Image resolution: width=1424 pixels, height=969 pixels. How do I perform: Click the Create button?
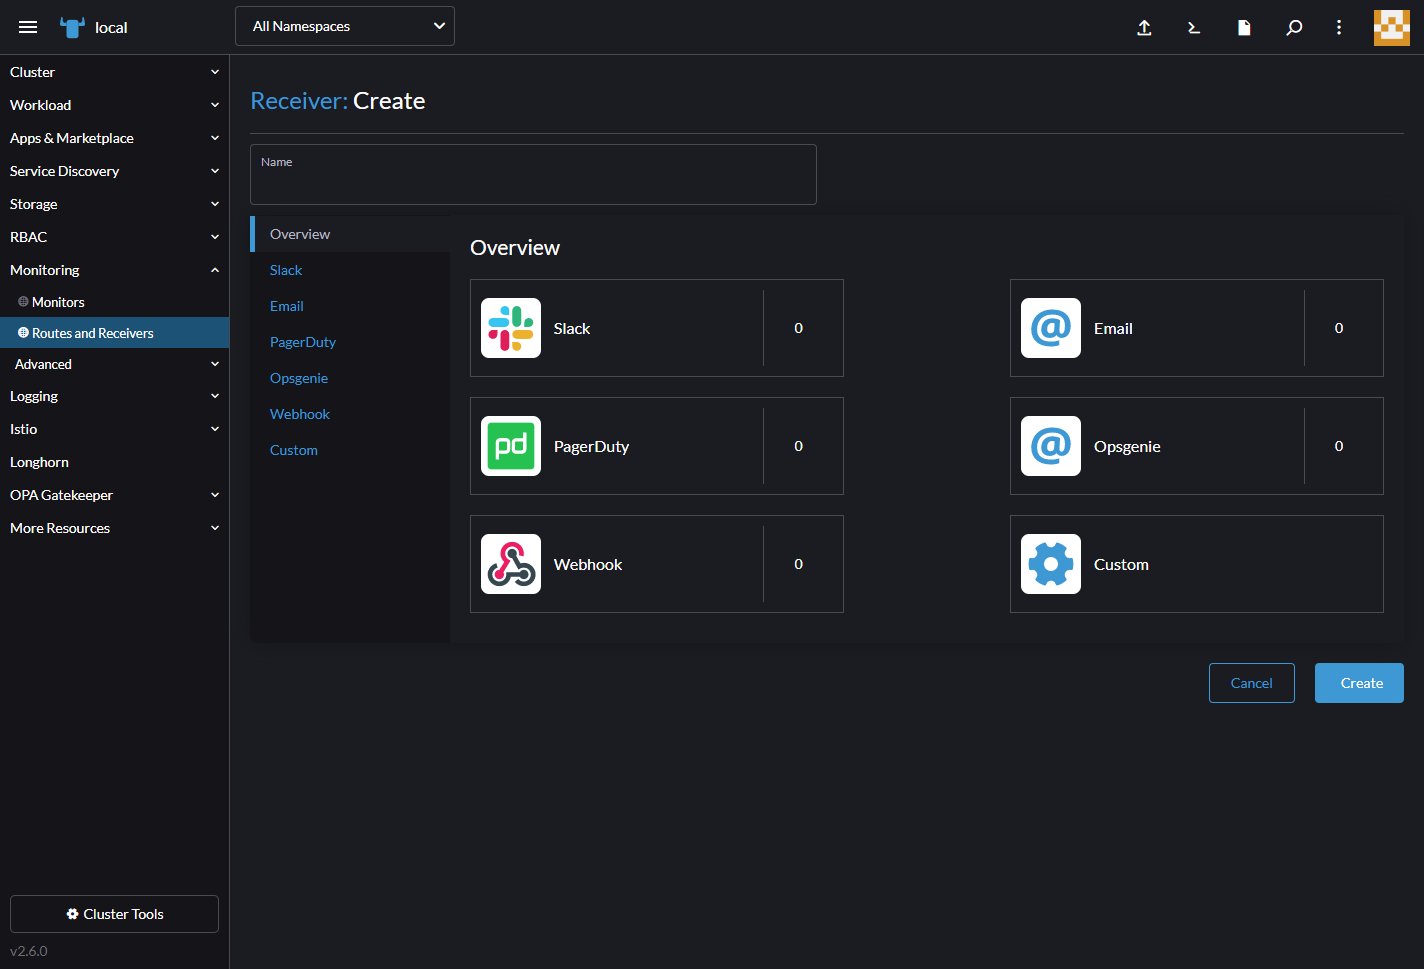click(1360, 683)
